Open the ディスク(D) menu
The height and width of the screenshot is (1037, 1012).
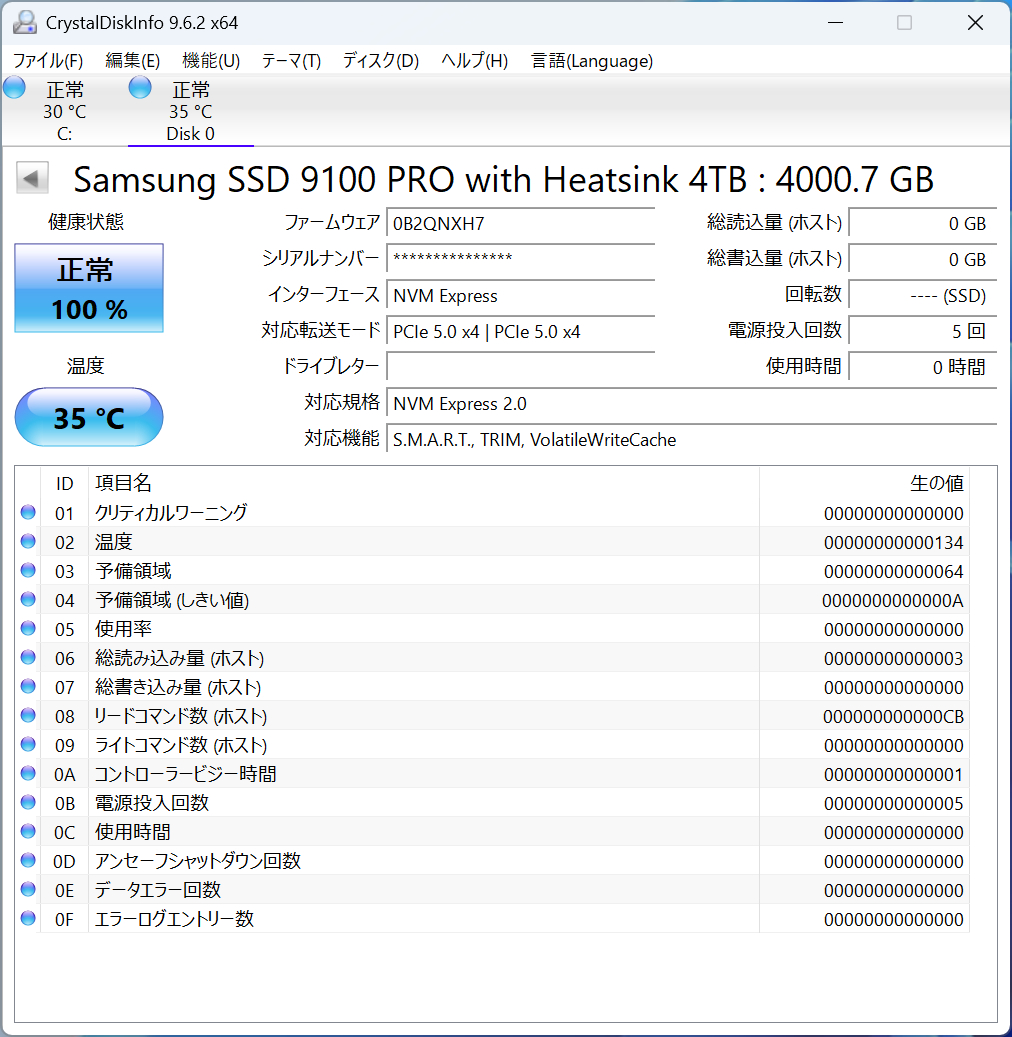[x=380, y=61]
